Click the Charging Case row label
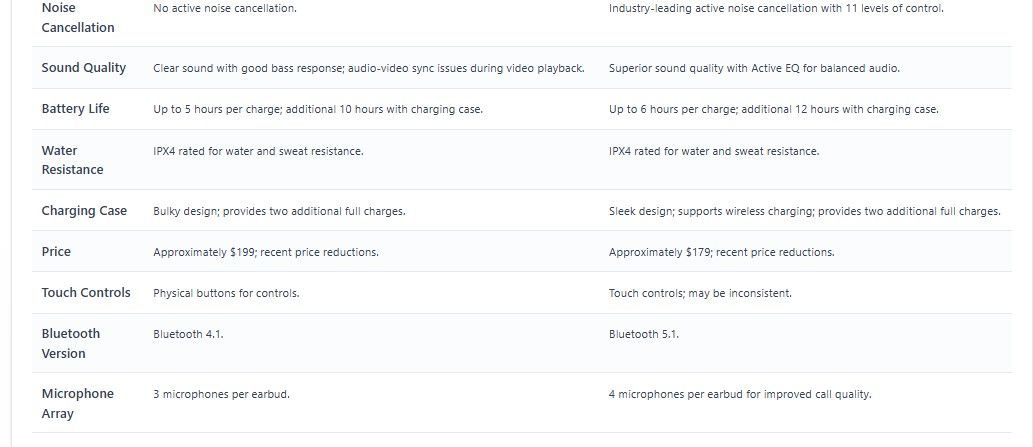Image resolution: width=1033 pixels, height=447 pixels. pos(84,211)
